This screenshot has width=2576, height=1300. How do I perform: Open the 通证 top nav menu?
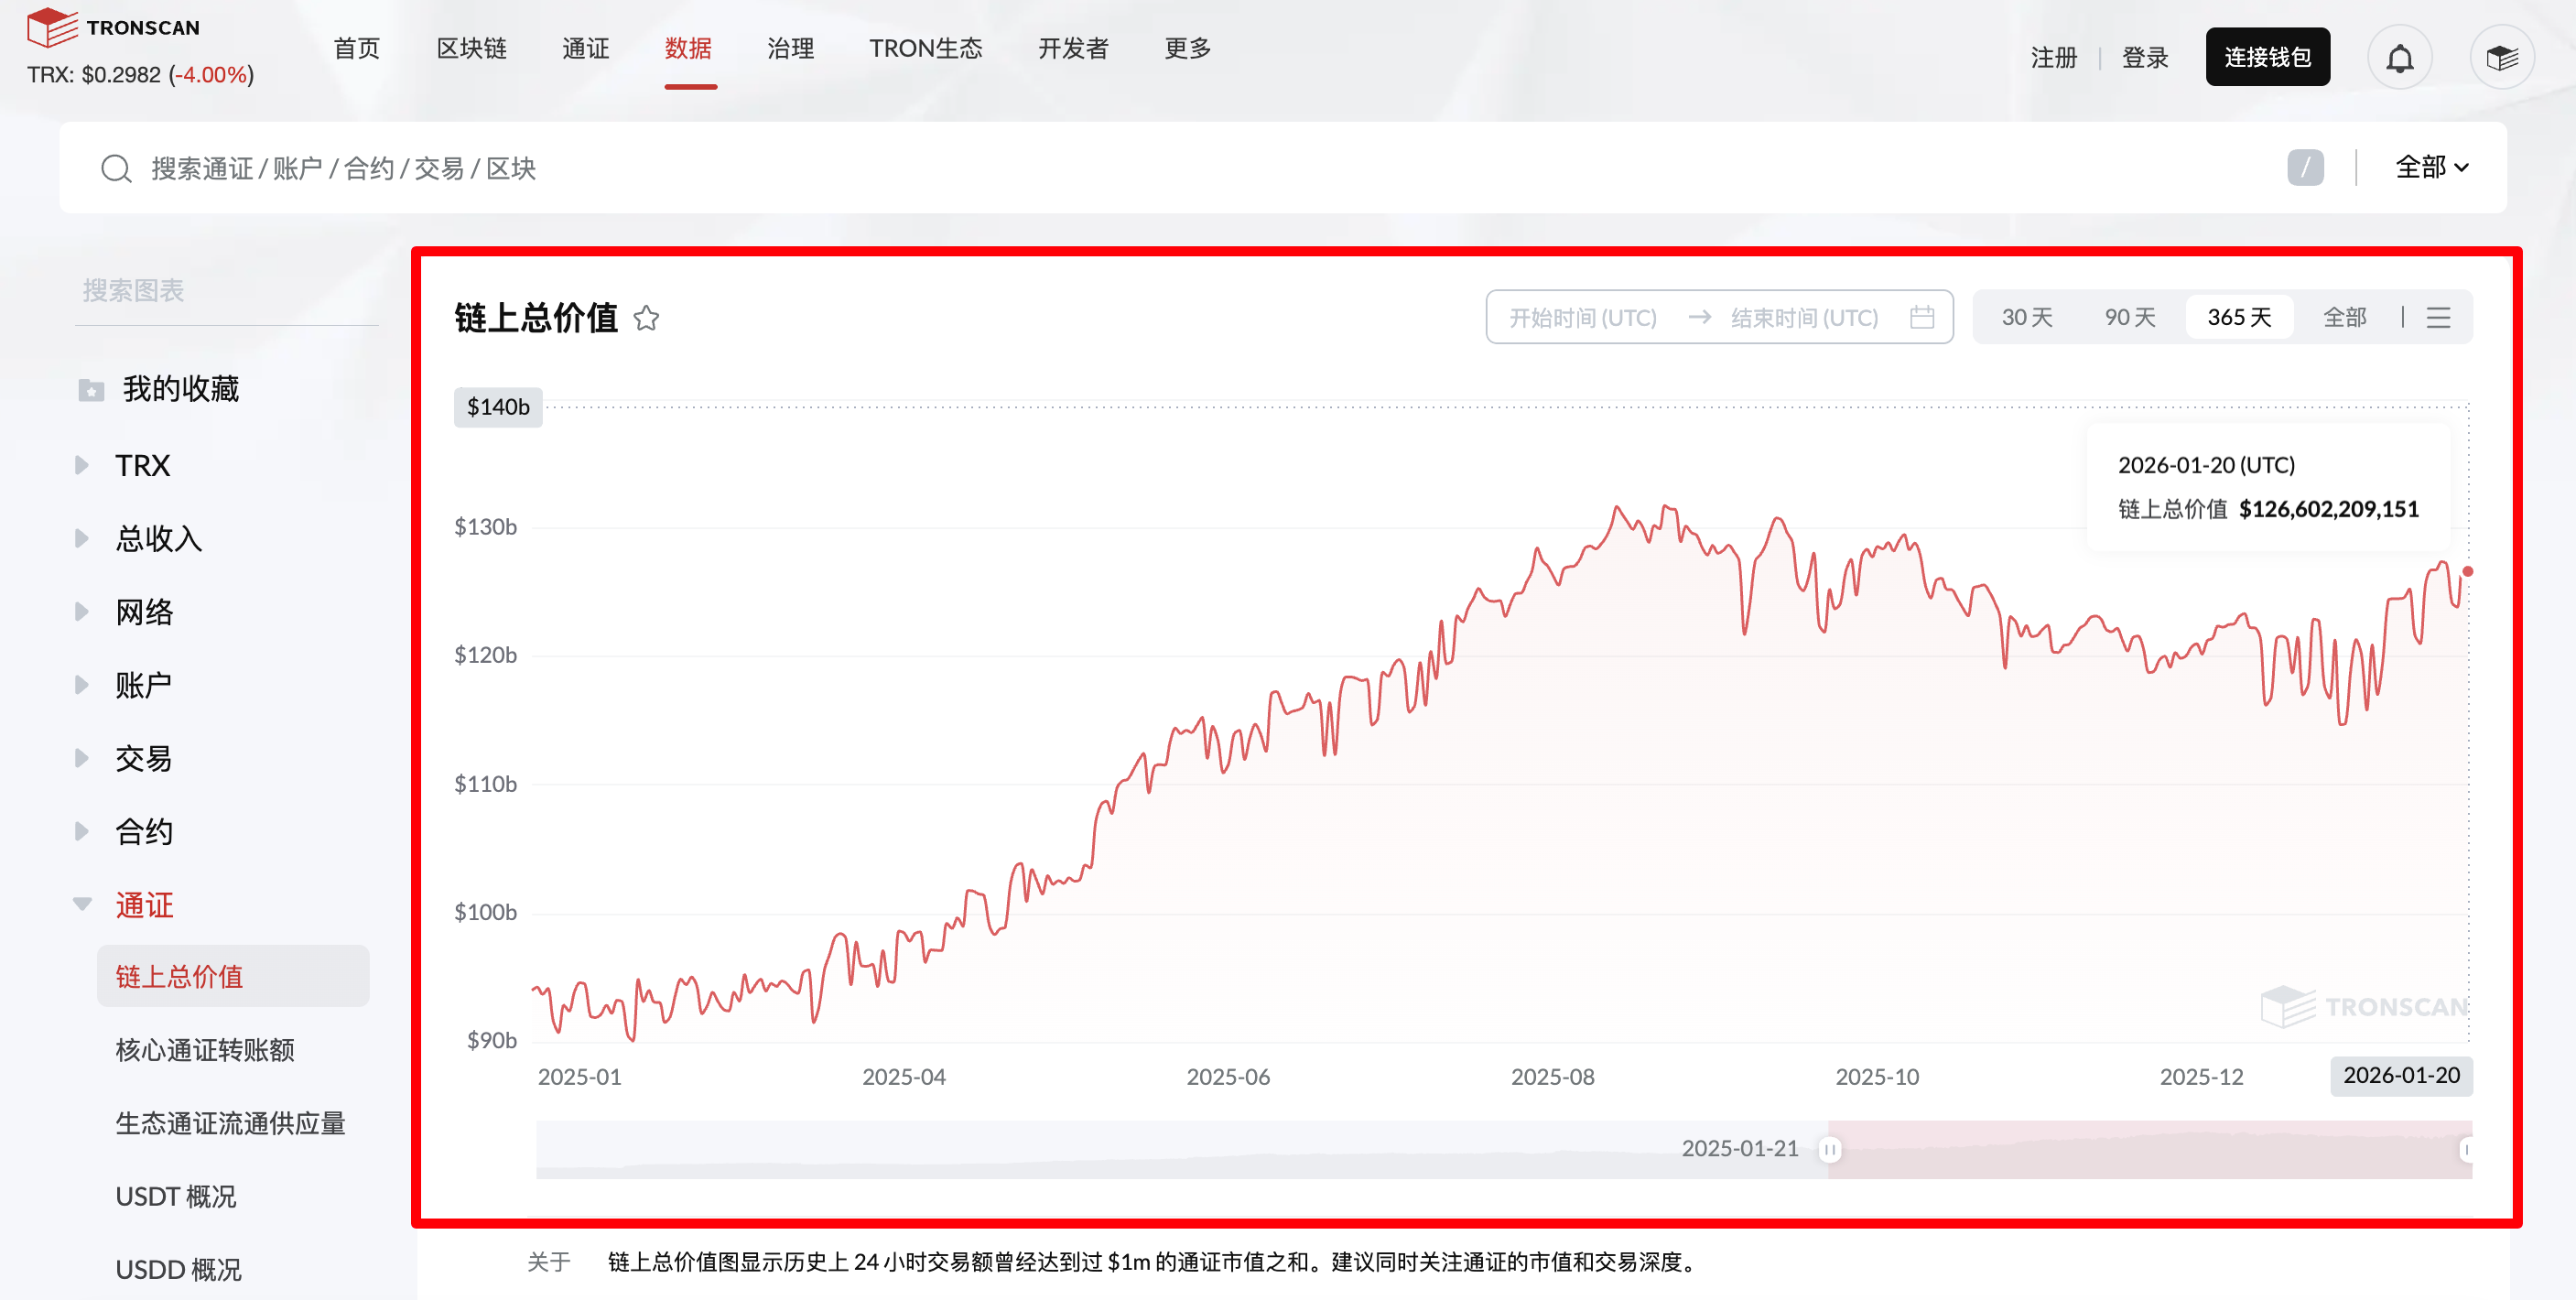tap(585, 48)
